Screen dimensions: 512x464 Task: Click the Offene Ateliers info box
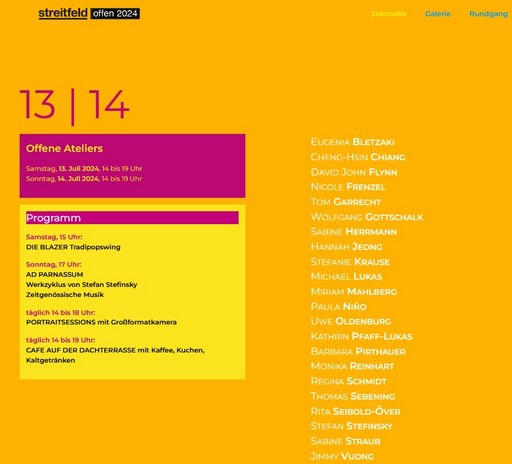pos(132,166)
